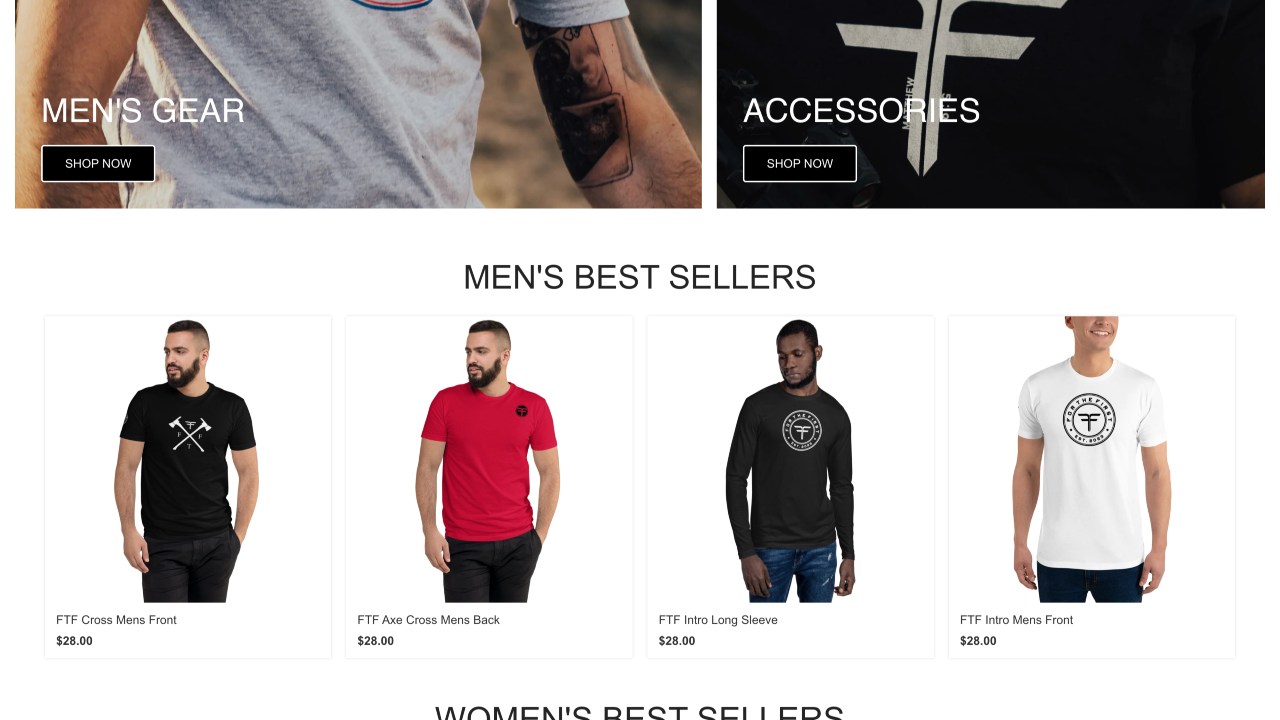
Task: Click the Men's Gear banner title text
Action: click(143, 110)
